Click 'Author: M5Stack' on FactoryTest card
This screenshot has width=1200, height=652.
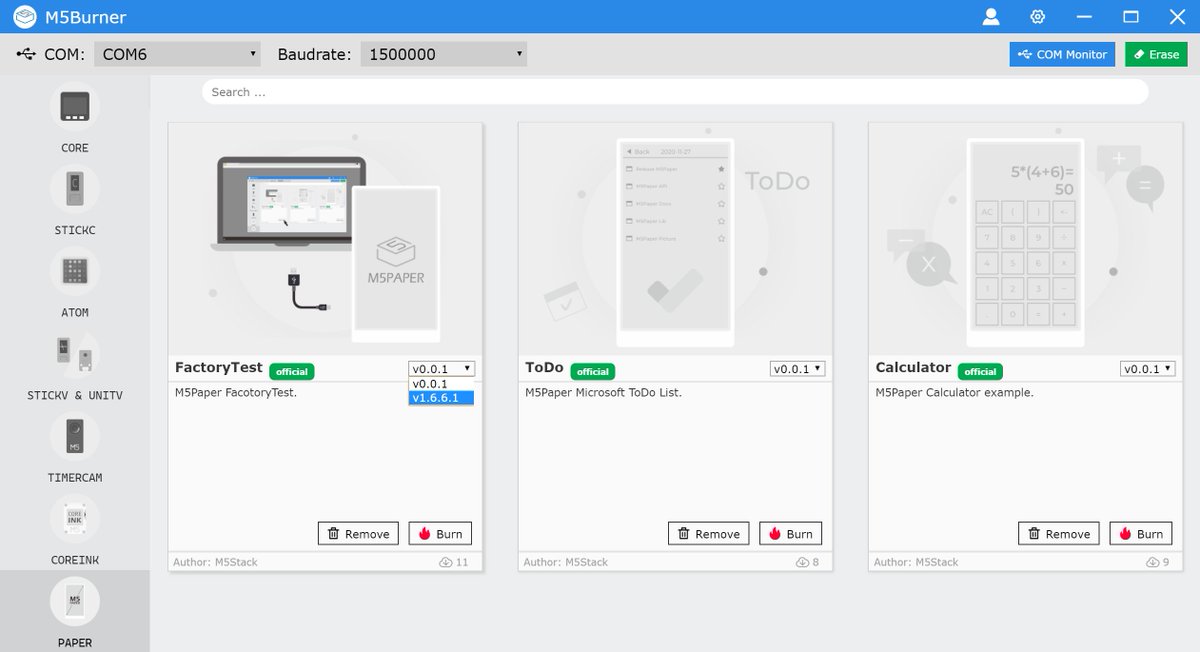215,562
